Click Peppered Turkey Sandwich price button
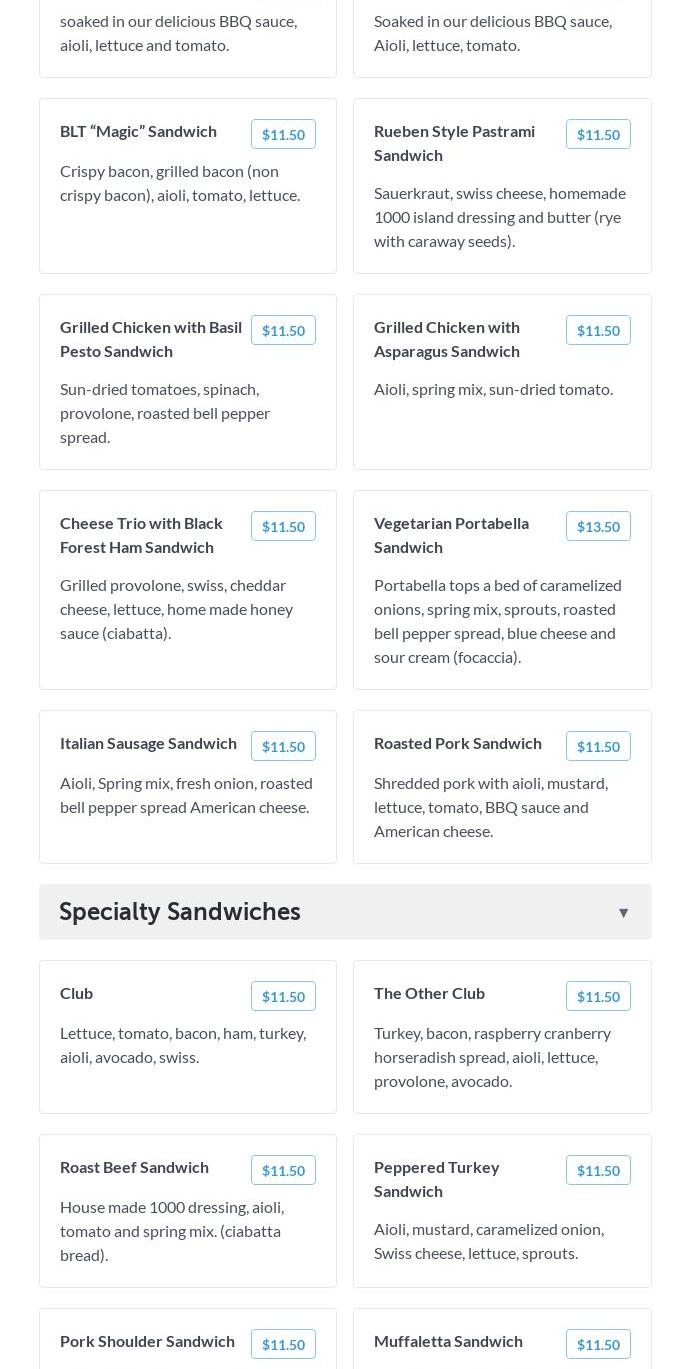The height and width of the screenshot is (1369, 690). pyautogui.click(x=598, y=1170)
